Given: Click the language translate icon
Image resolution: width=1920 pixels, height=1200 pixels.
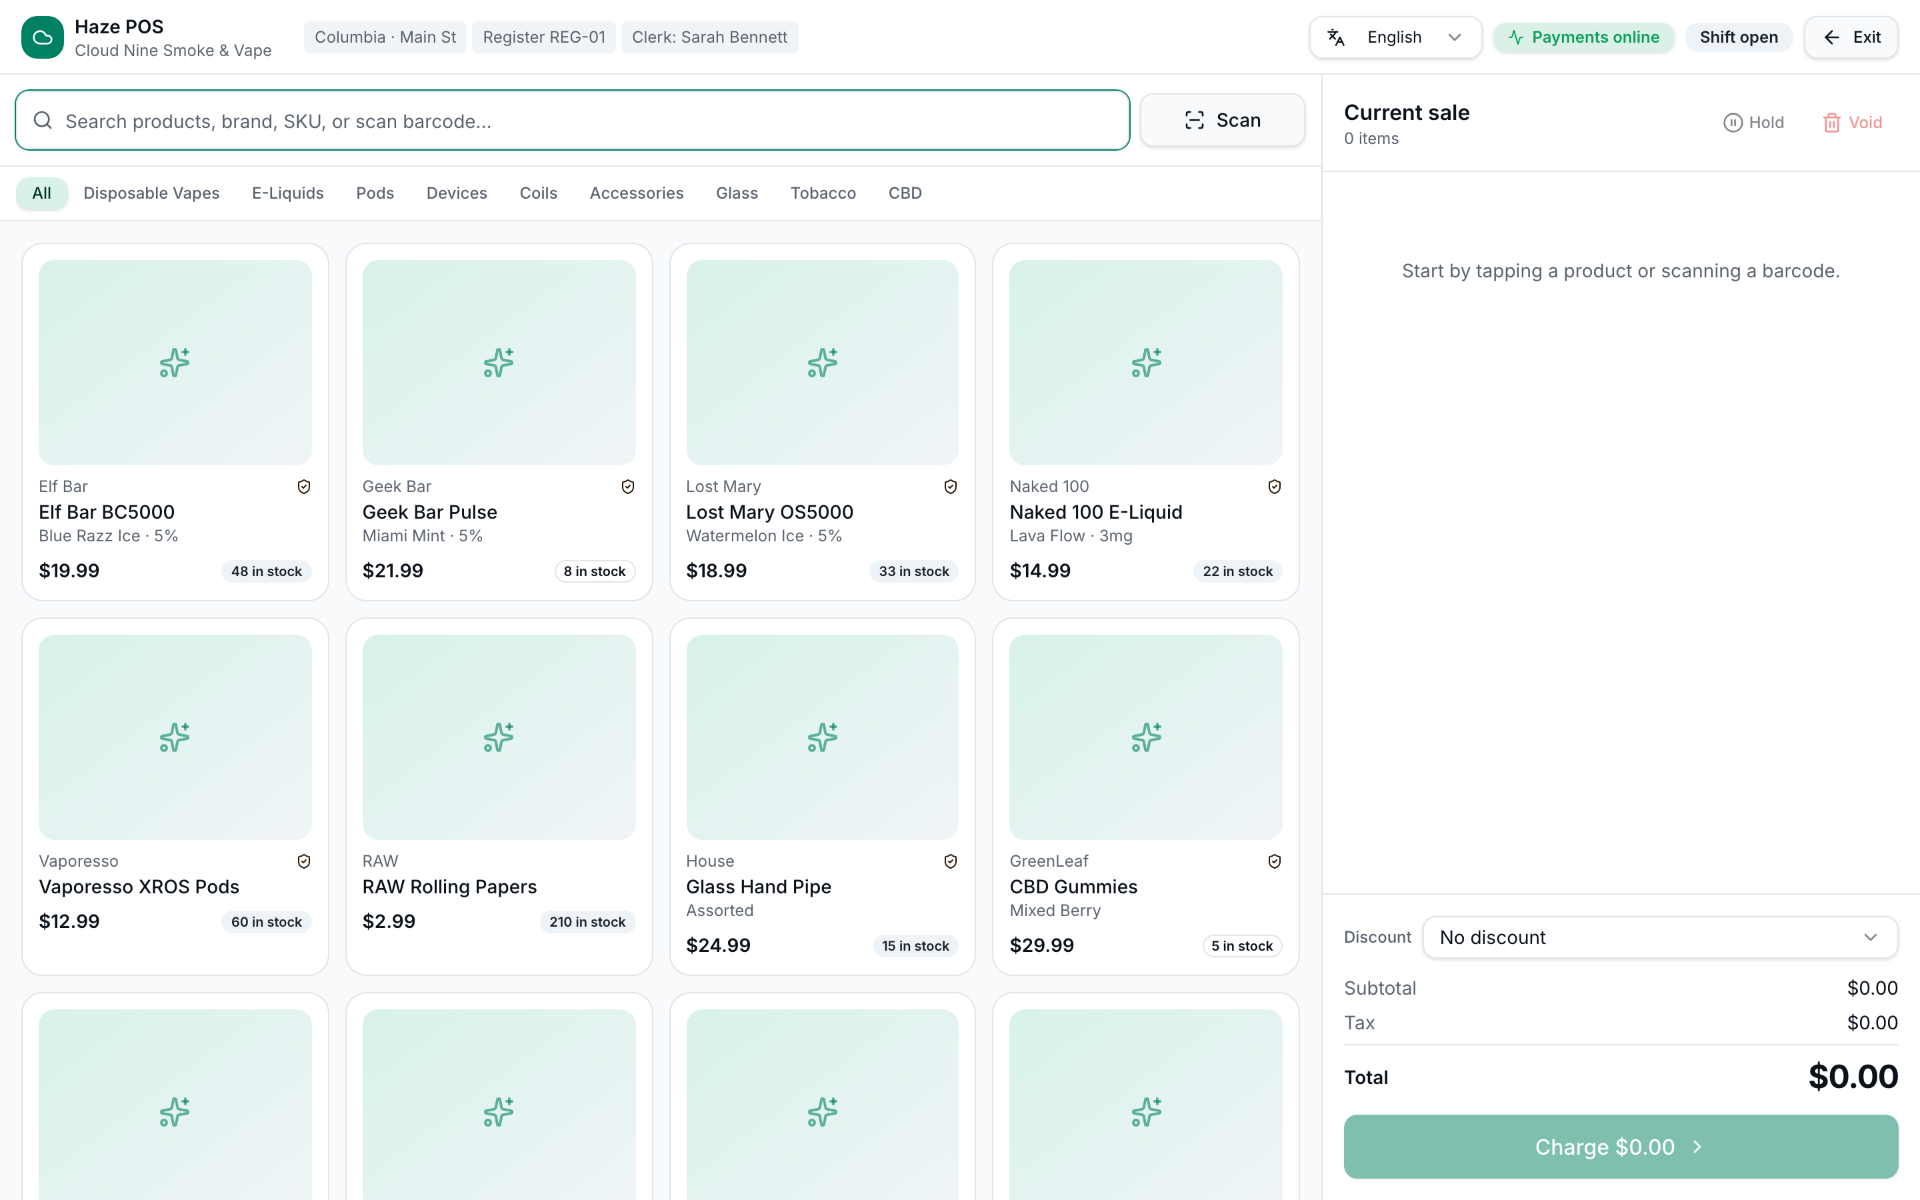Looking at the screenshot, I should [x=1336, y=37].
